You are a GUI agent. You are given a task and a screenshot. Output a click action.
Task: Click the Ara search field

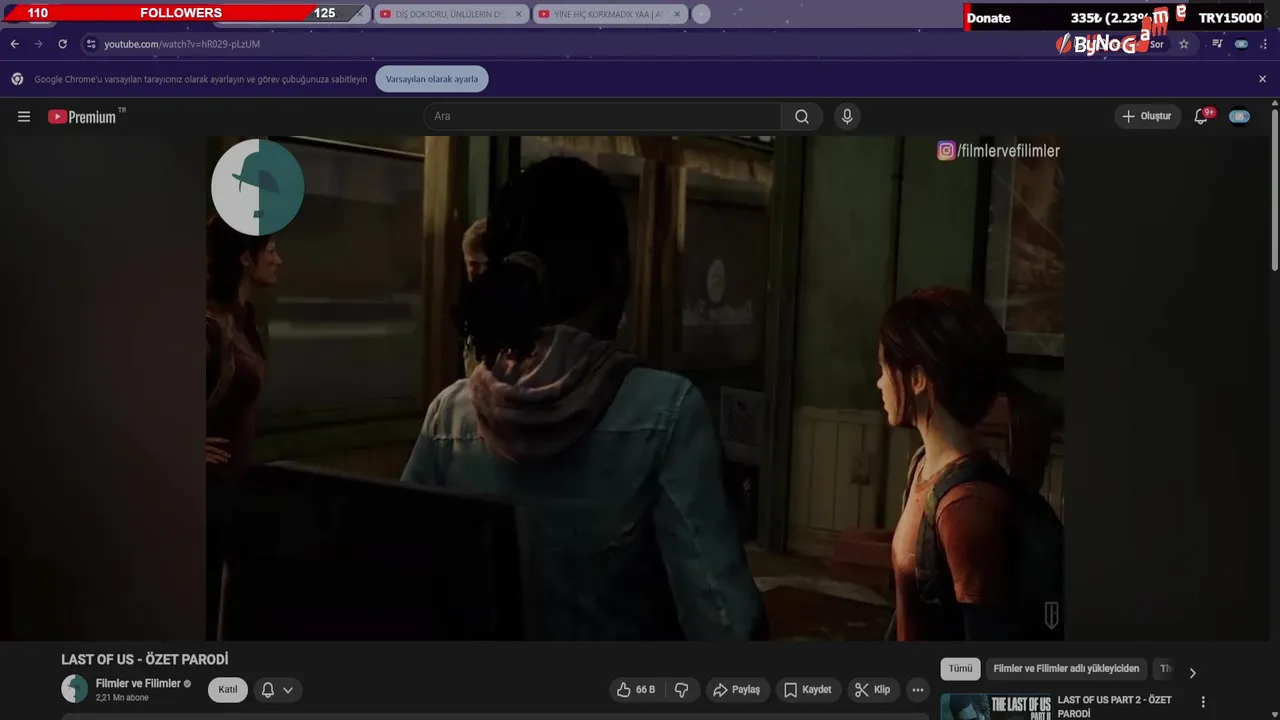click(x=602, y=116)
